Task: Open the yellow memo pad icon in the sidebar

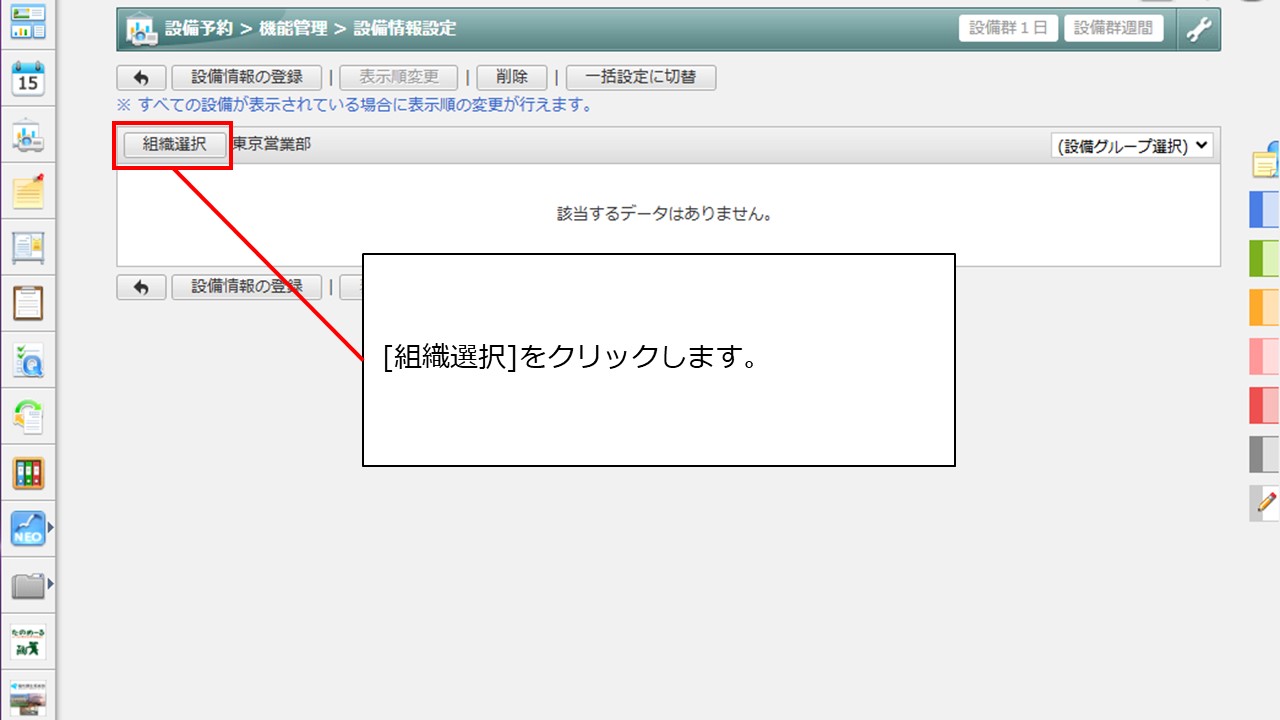Action: click(27, 190)
